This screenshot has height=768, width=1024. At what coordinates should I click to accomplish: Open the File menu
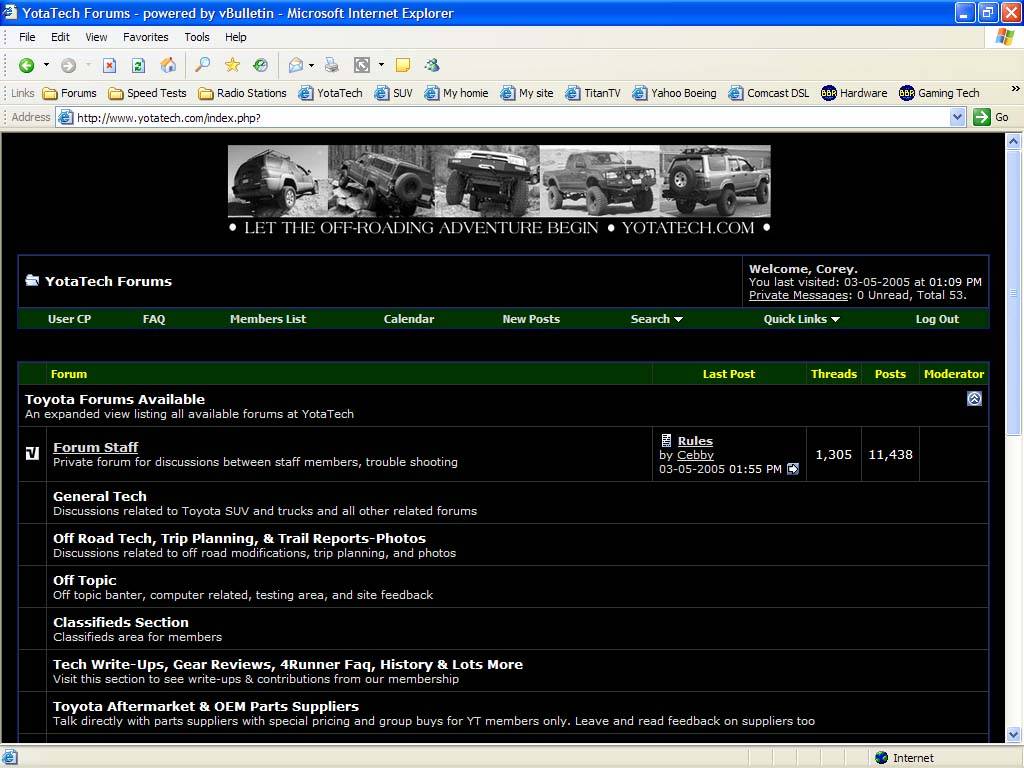click(x=27, y=37)
